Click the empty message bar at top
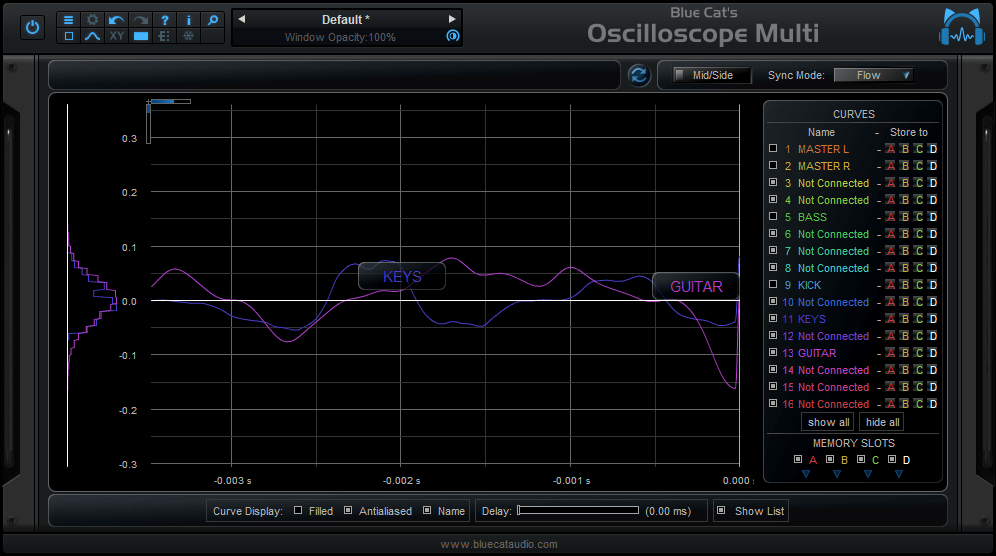 click(334, 75)
